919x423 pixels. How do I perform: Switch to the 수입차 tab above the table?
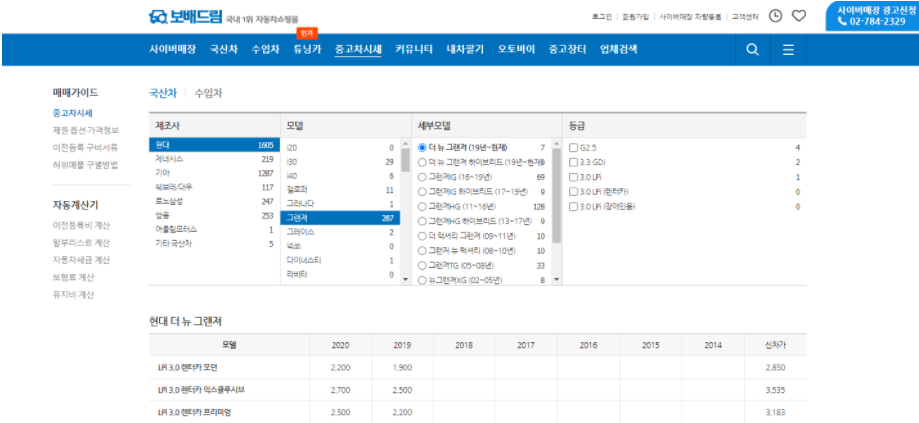208,93
